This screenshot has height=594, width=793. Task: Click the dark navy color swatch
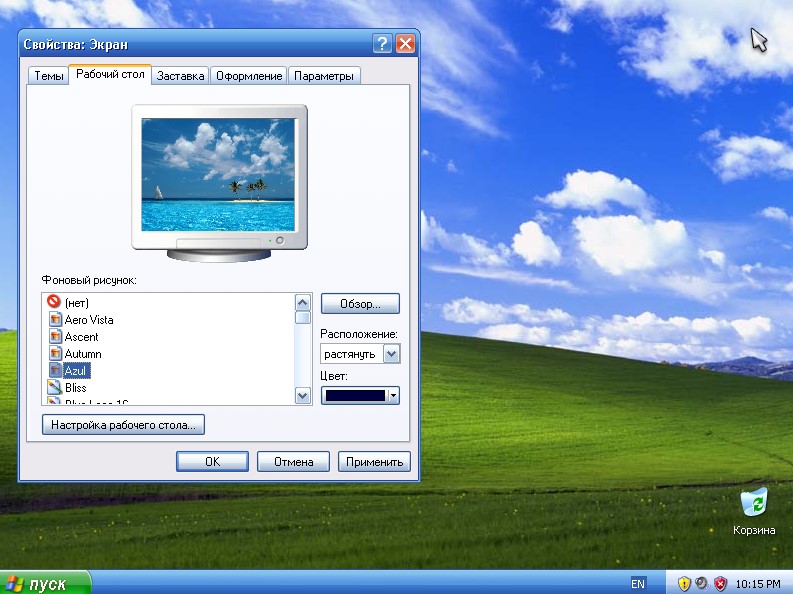(x=355, y=395)
